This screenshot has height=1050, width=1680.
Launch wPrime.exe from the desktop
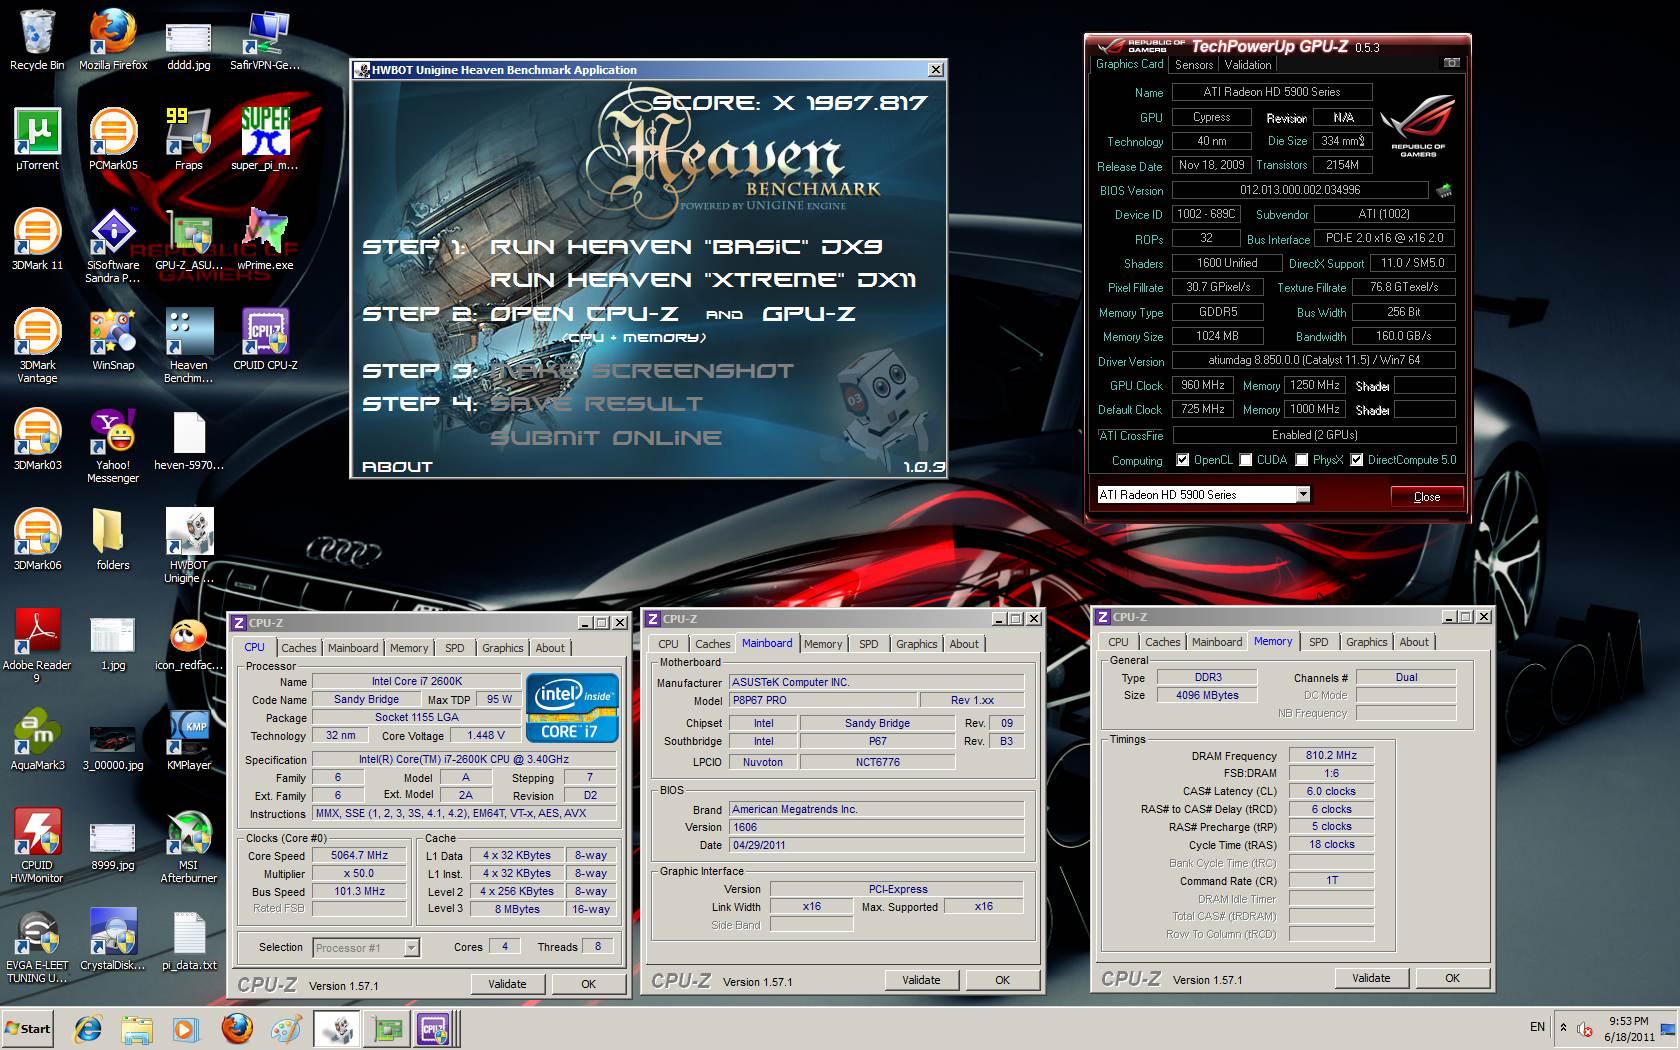(265, 240)
